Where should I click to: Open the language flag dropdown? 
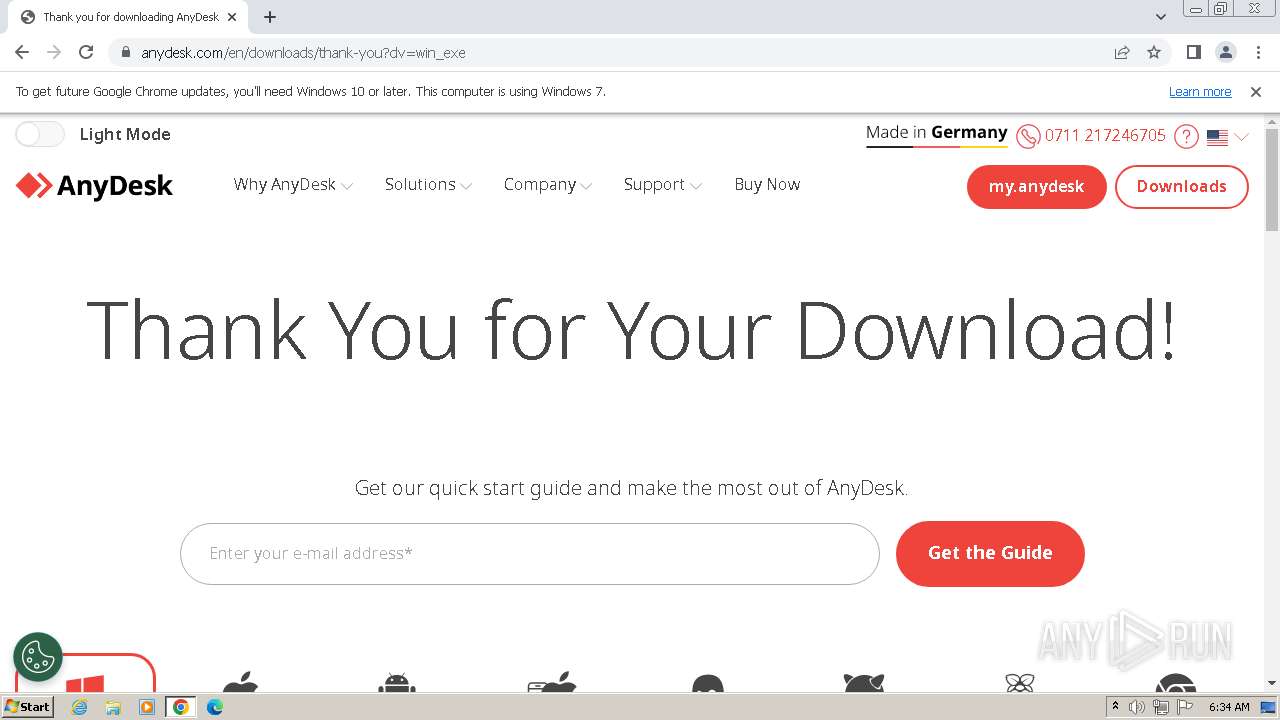click(x=1228, y=137)
